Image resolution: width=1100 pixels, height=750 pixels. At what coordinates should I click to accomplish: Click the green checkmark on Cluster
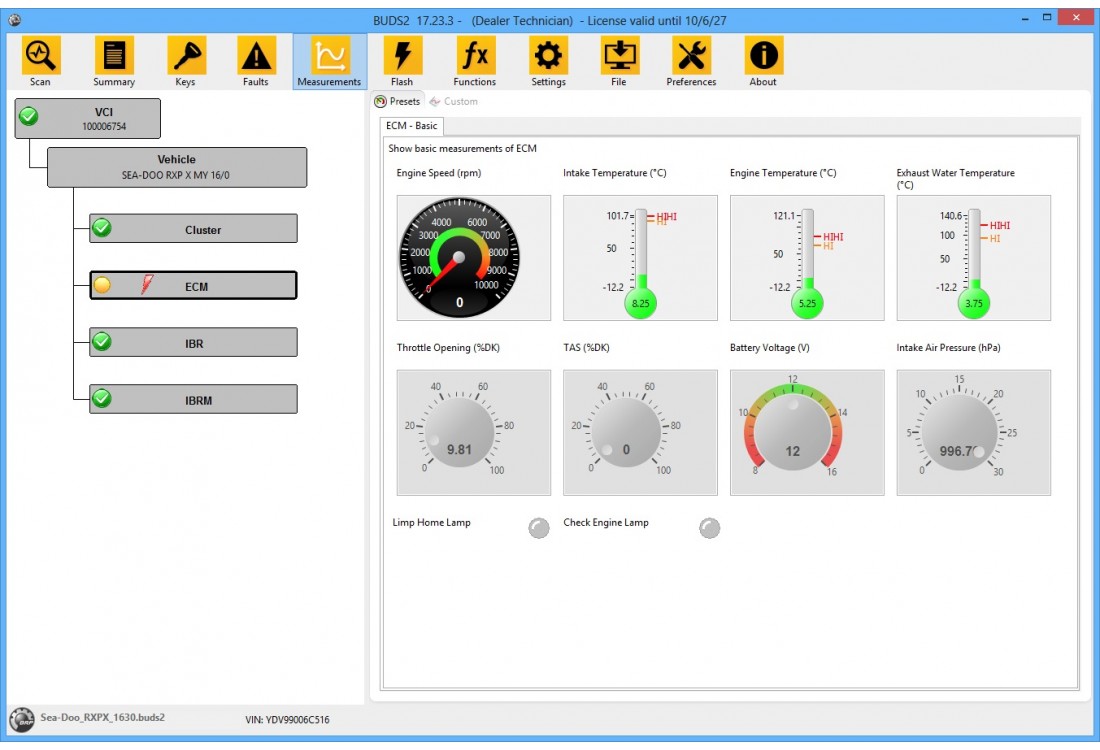pyautogui.click(x=100, y=228)
